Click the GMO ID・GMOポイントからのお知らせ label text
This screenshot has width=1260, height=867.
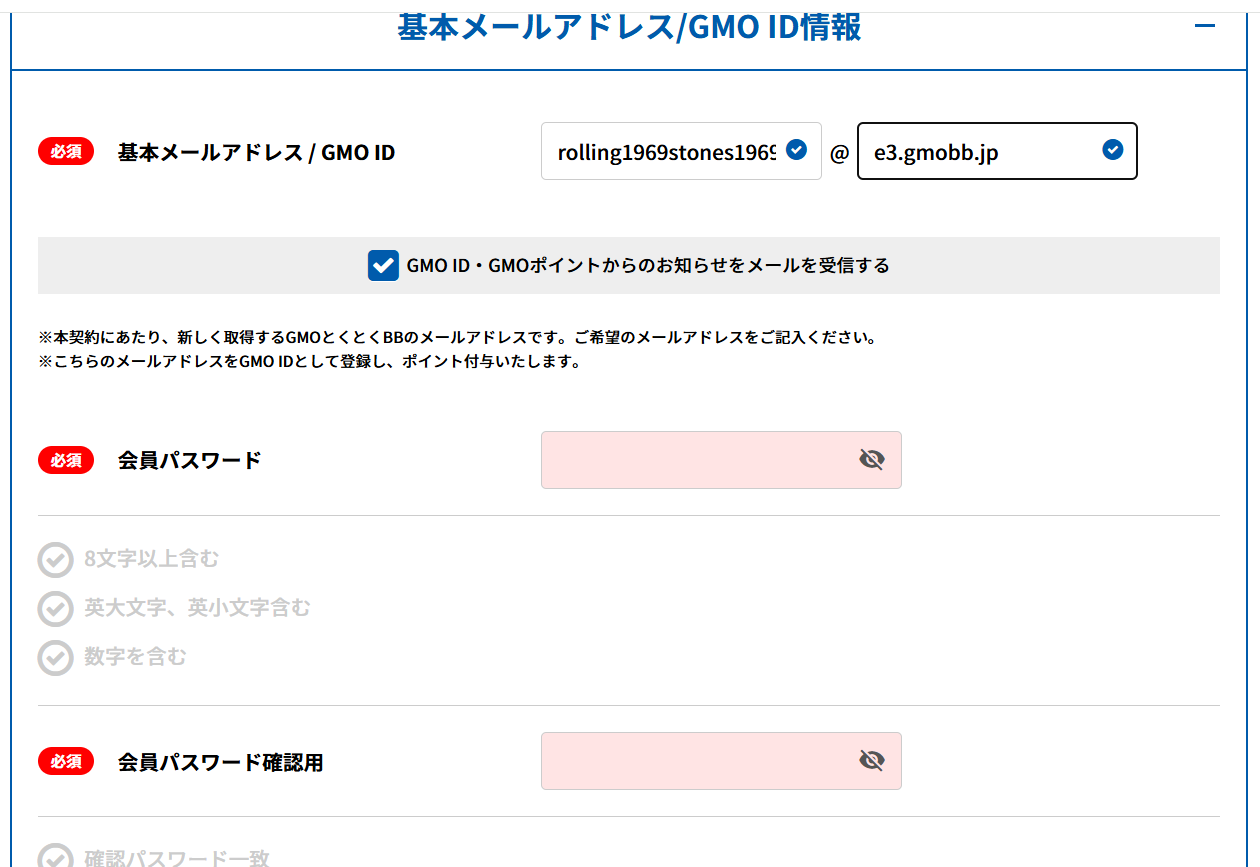648,266
